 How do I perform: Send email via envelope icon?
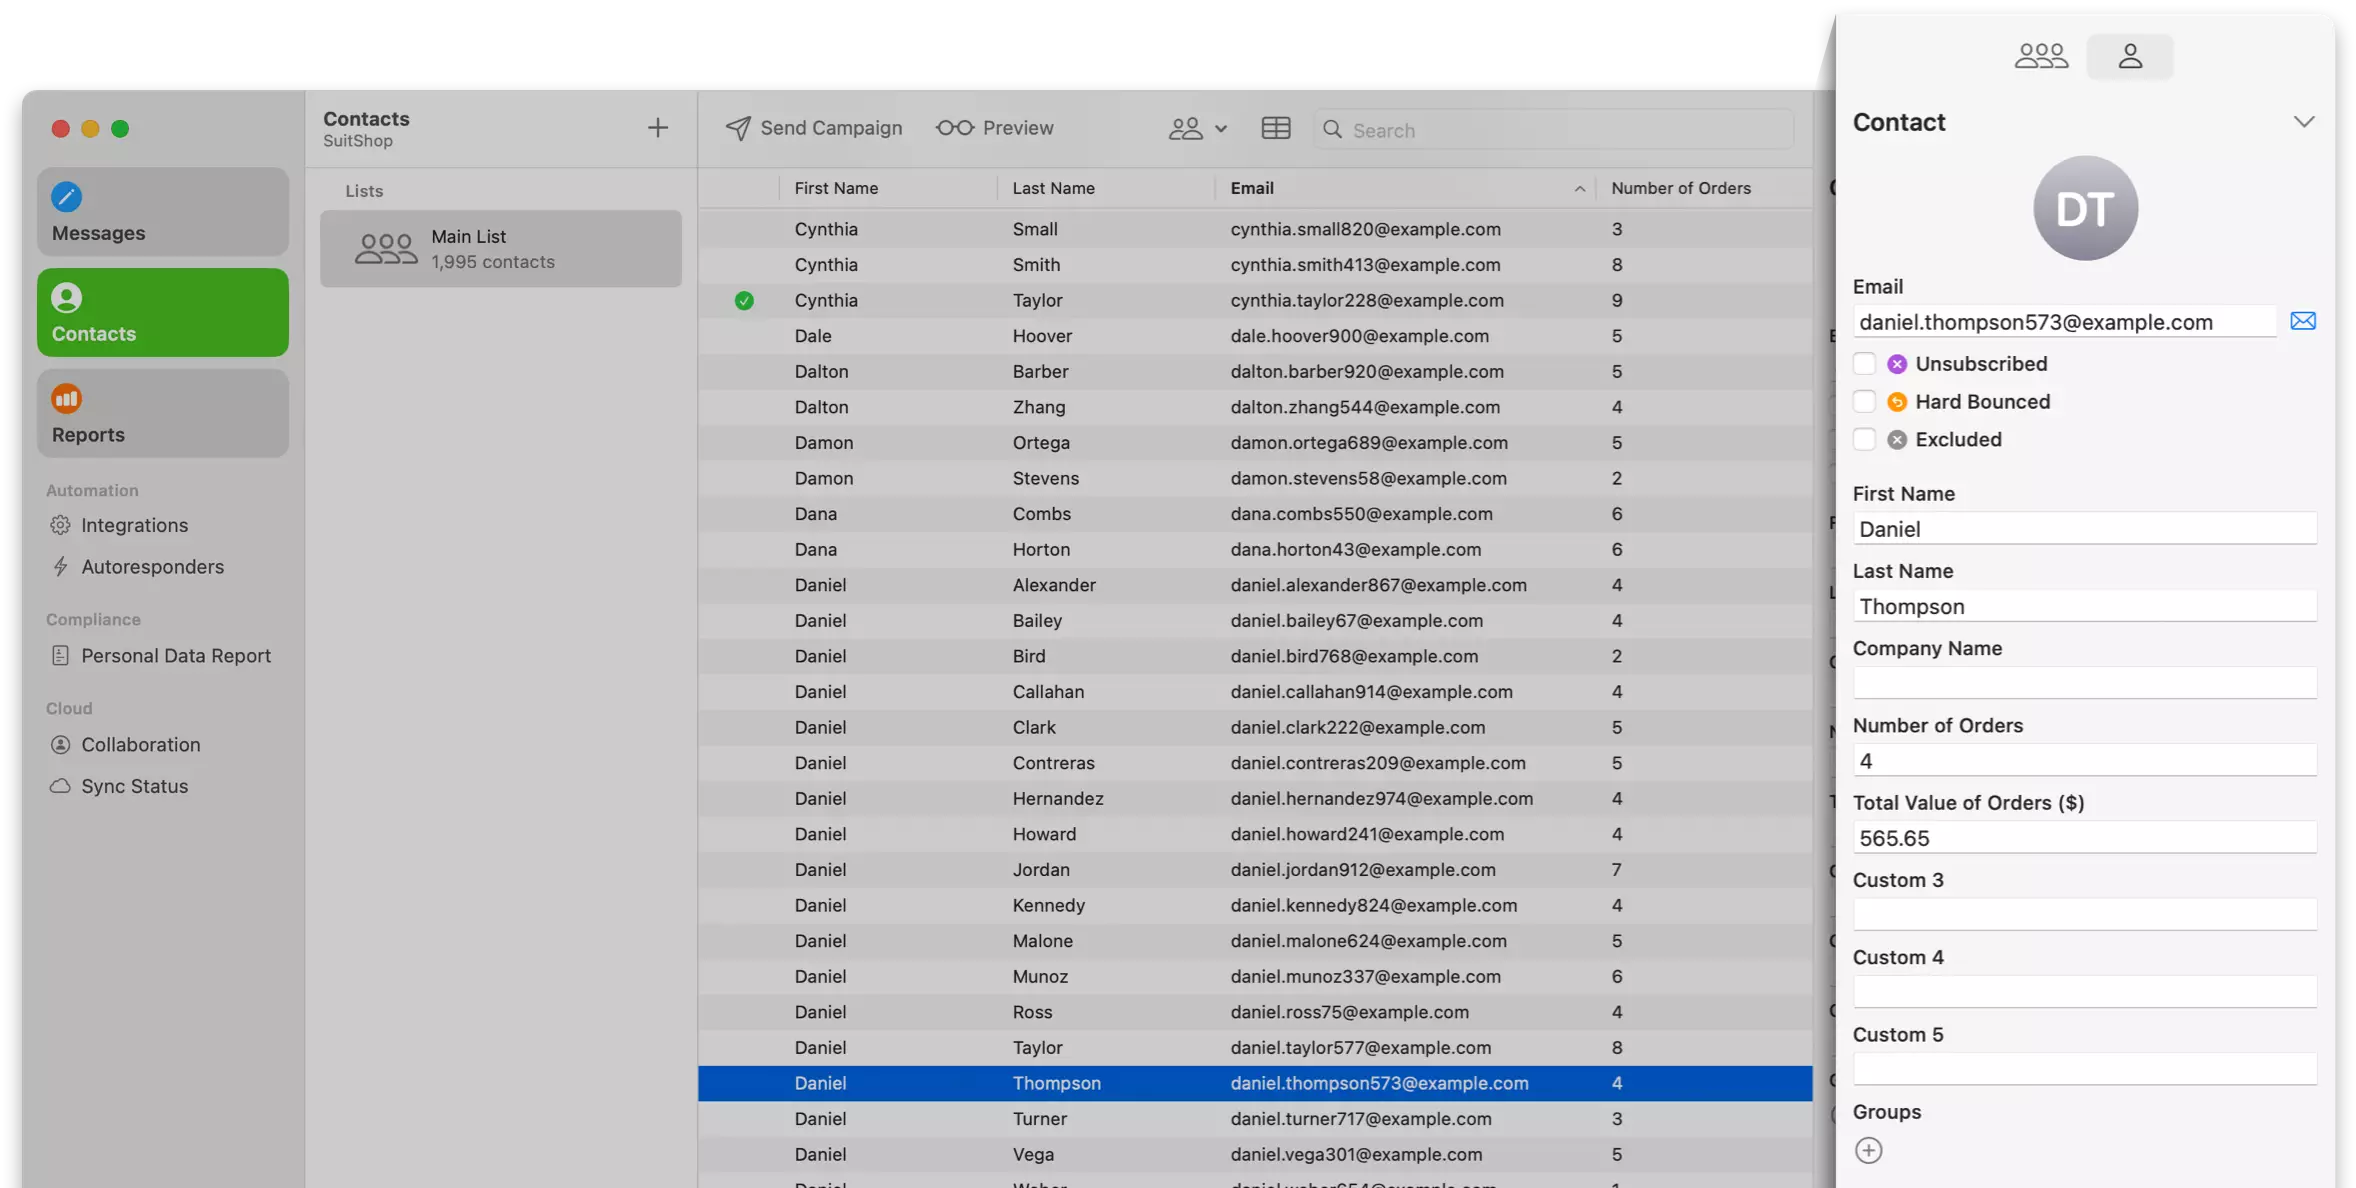coord(2303,321)
